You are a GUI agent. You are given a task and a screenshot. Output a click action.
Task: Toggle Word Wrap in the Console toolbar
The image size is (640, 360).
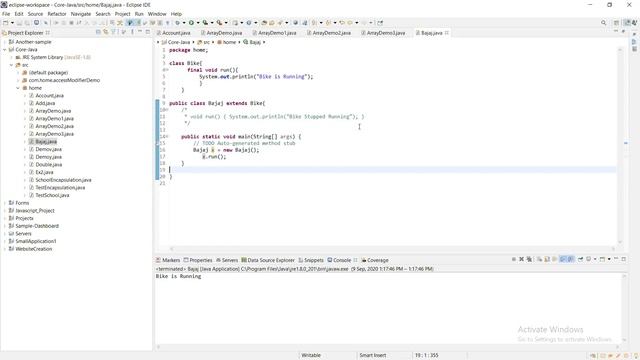554,259
